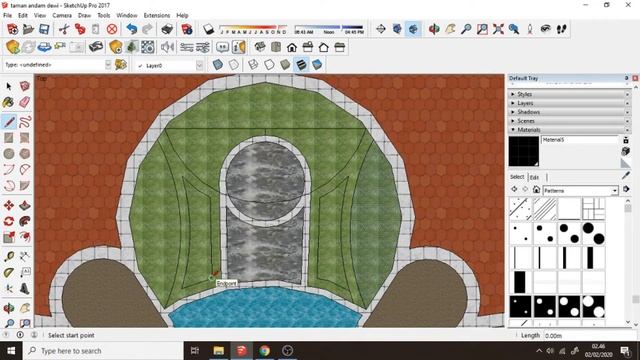Select the red Move tool
Screen dimensions: 640x360
tap(9, 205)
